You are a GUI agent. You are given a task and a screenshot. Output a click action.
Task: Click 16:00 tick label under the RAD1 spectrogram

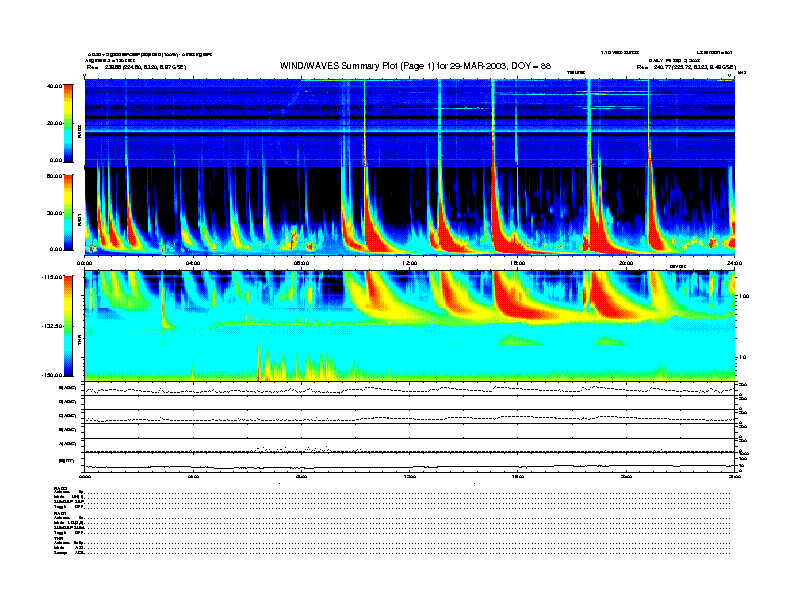(x=518, y=263)
